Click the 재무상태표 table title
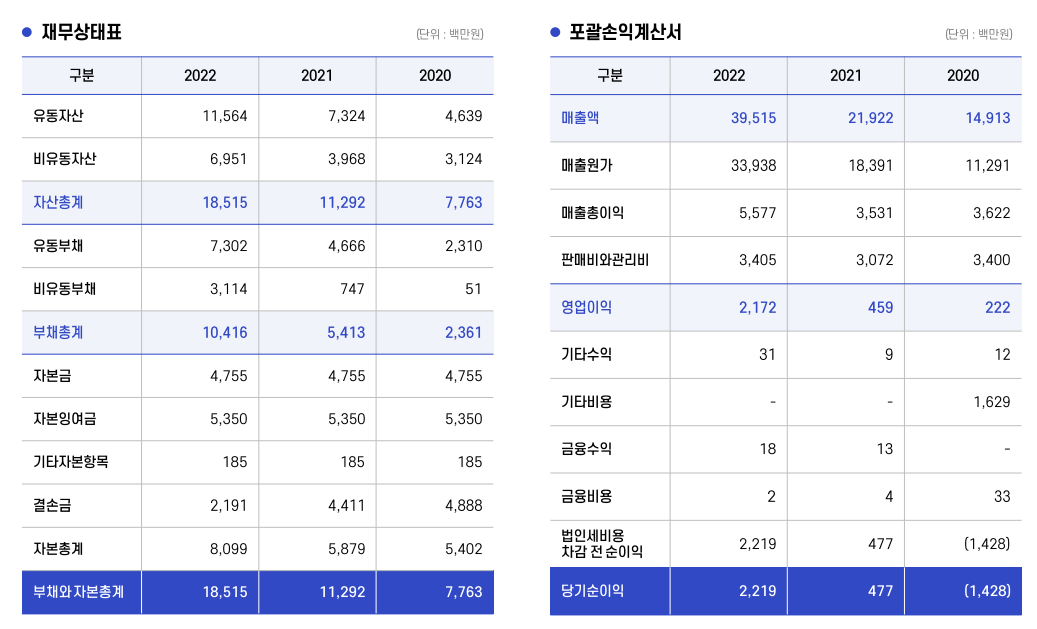This screenshot has width=1037, height=629. (81, 32)
